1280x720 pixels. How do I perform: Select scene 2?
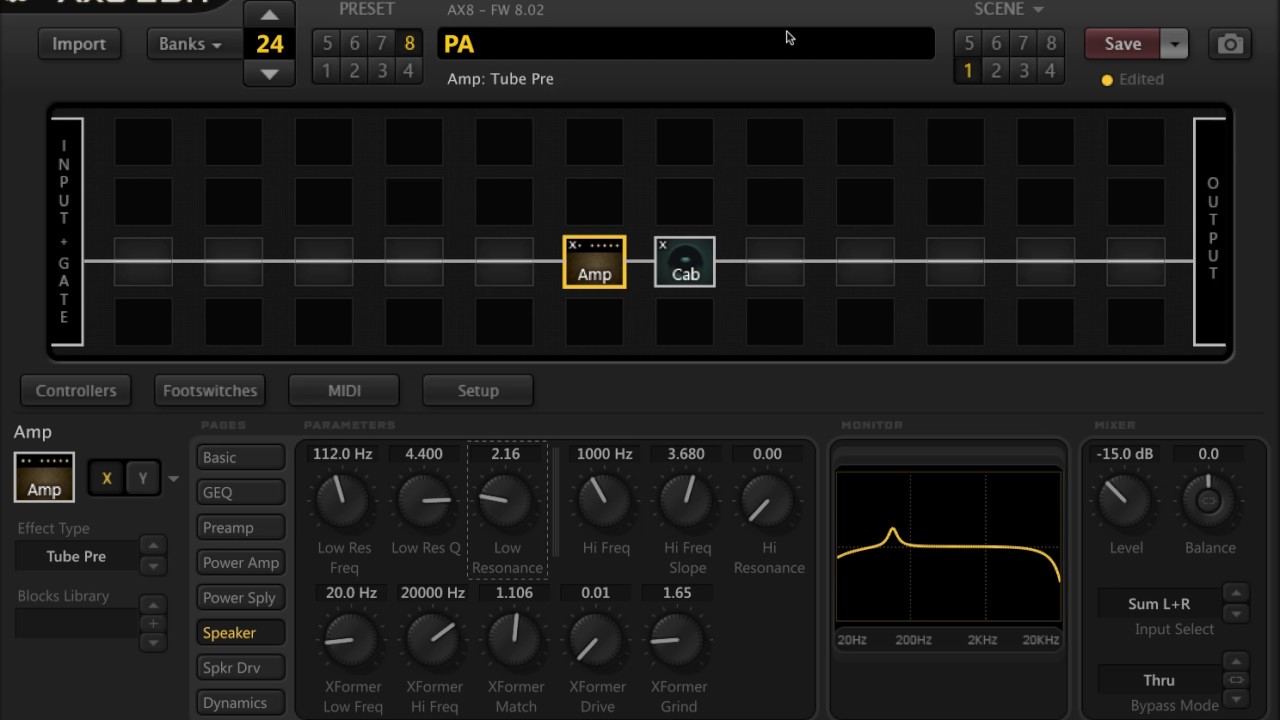tap(996, 71)
